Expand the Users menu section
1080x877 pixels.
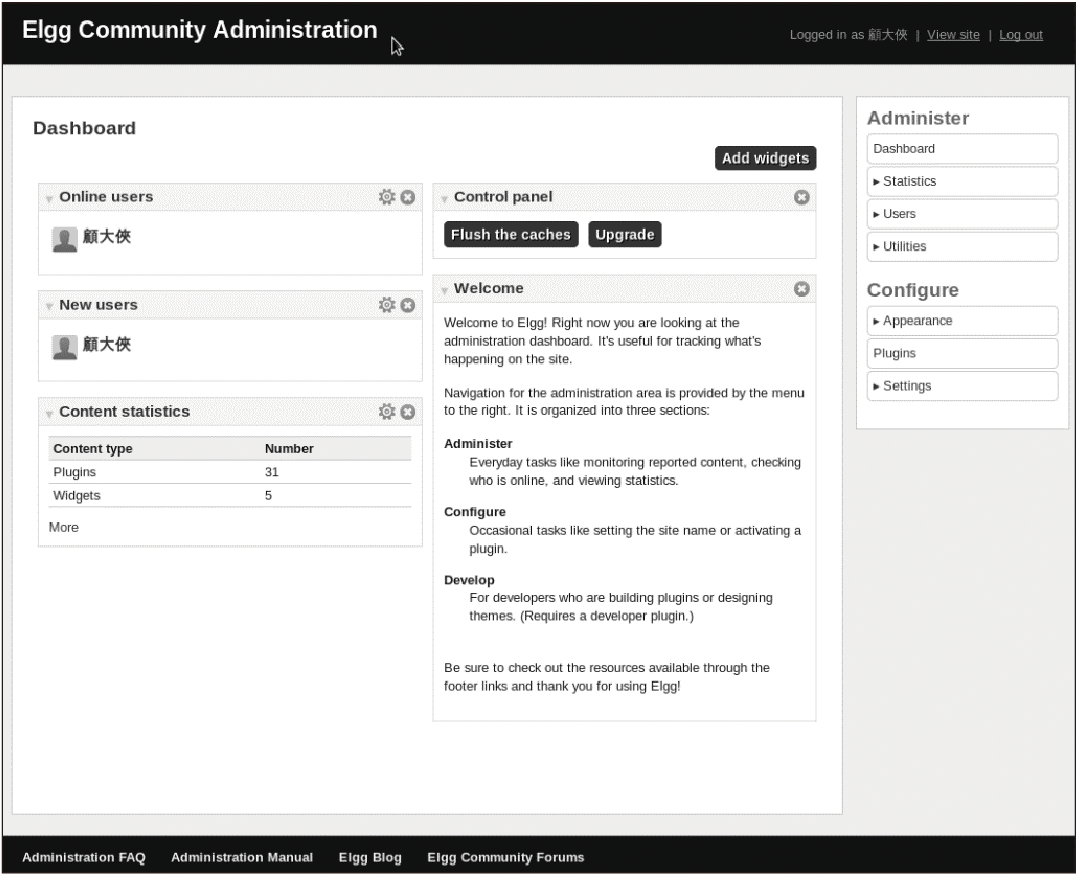pyautogui.click(x=962, y=214)
